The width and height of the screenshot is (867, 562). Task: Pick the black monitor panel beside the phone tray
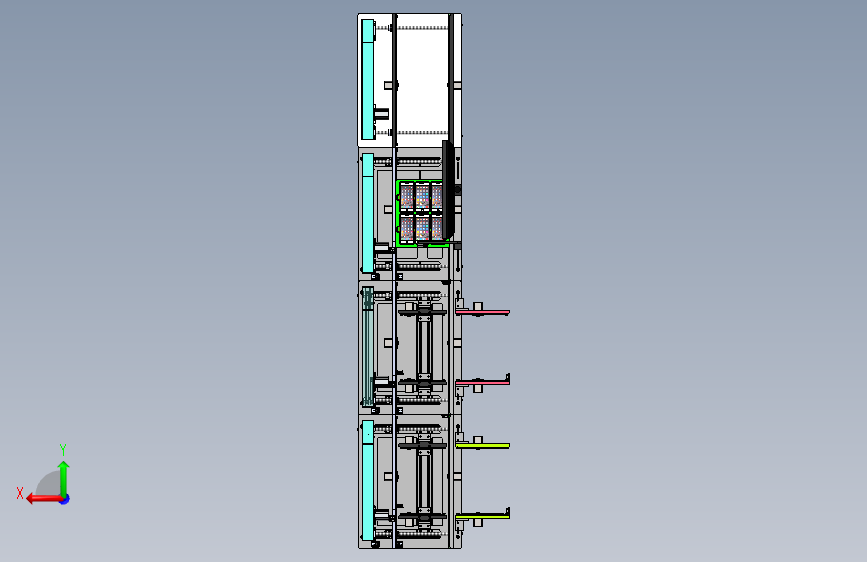[448, 190]
